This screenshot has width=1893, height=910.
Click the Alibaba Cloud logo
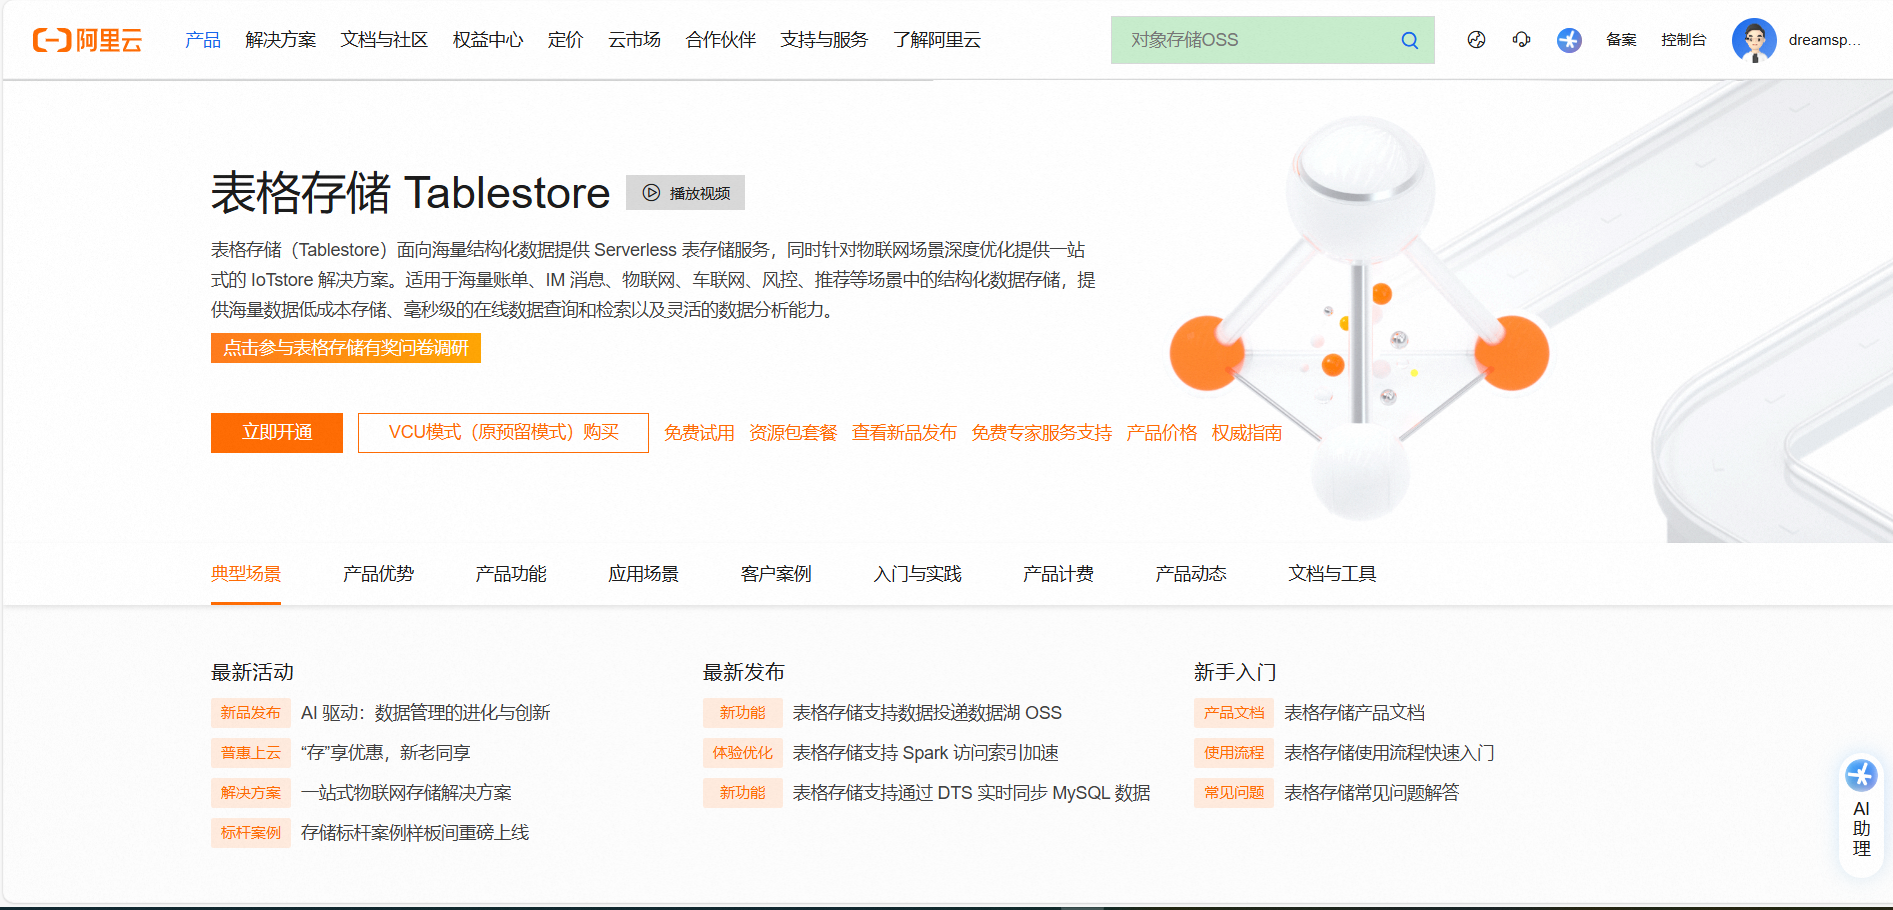(x=88, y=40)
